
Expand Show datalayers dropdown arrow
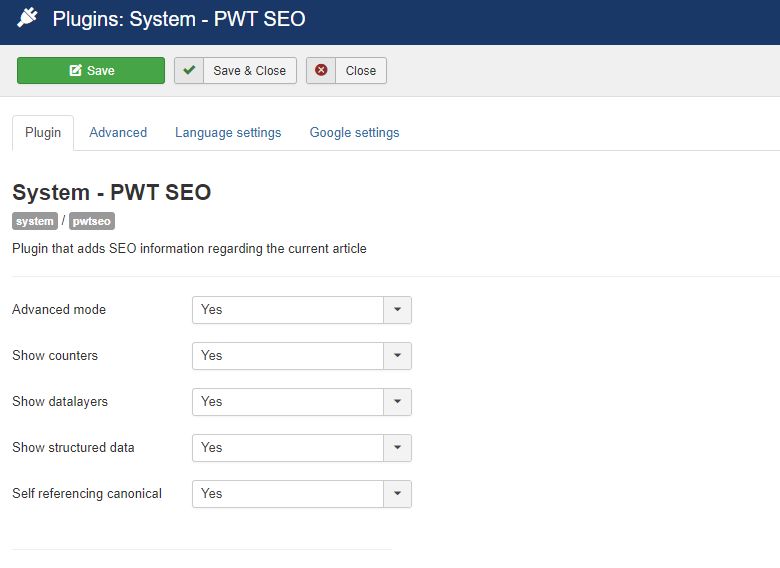[x=397, y=402]
